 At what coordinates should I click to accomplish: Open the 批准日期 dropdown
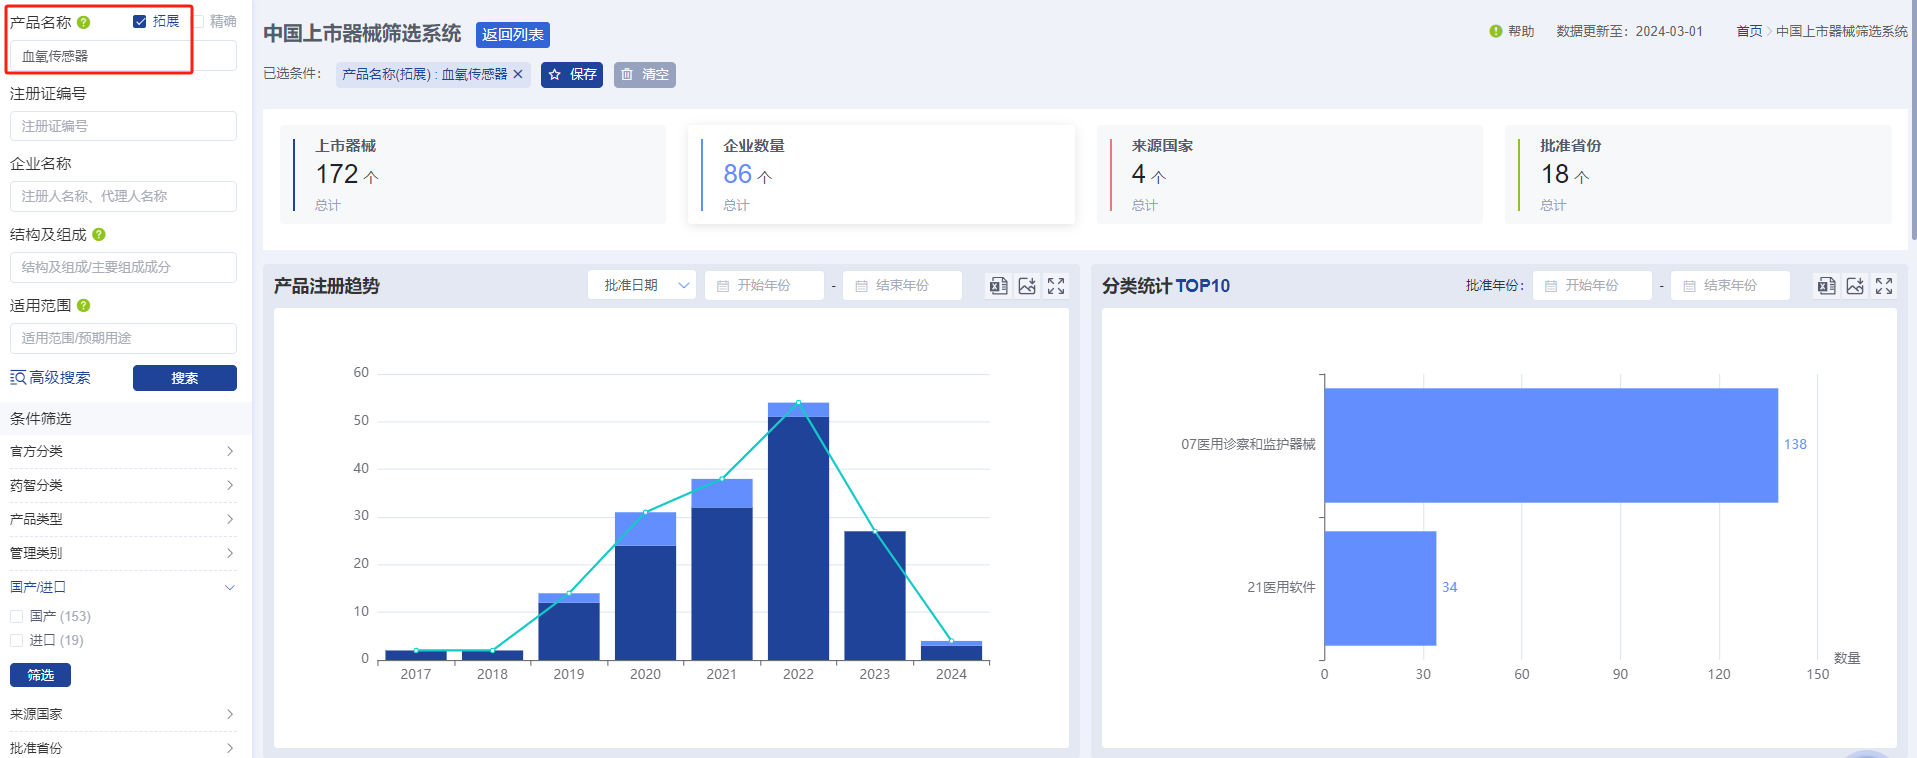[642, 285]
